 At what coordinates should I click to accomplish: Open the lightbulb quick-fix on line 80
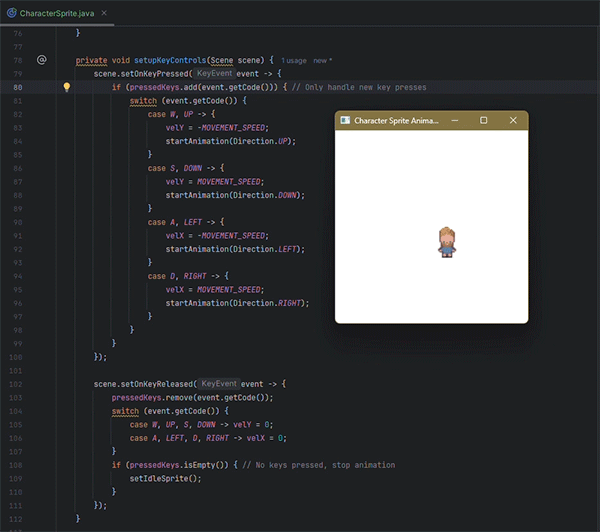click(67, 87)
